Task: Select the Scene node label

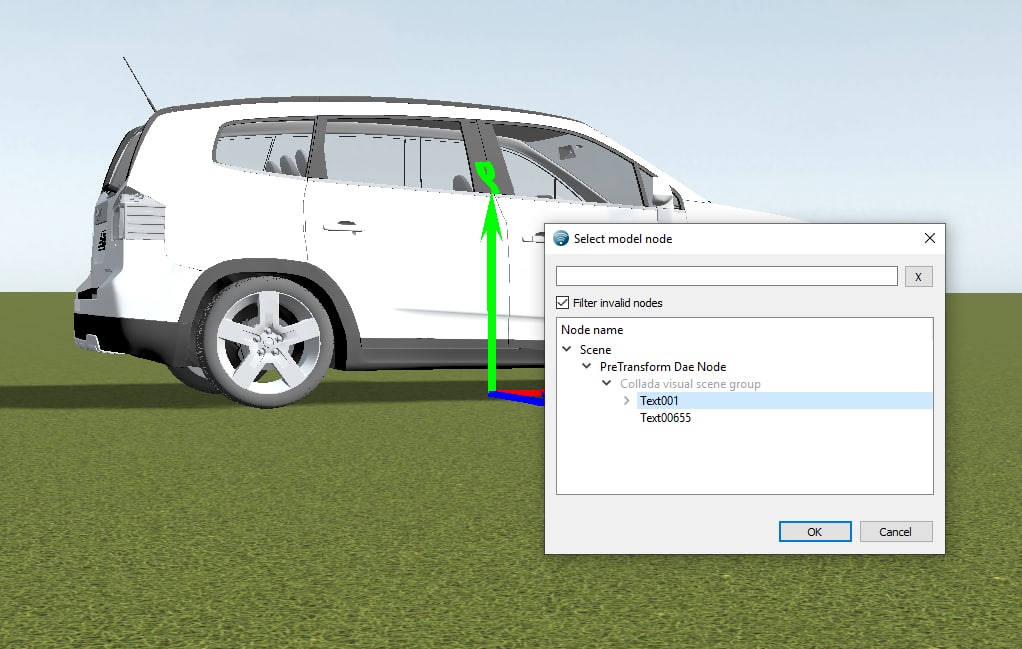Action: (596, 350)
